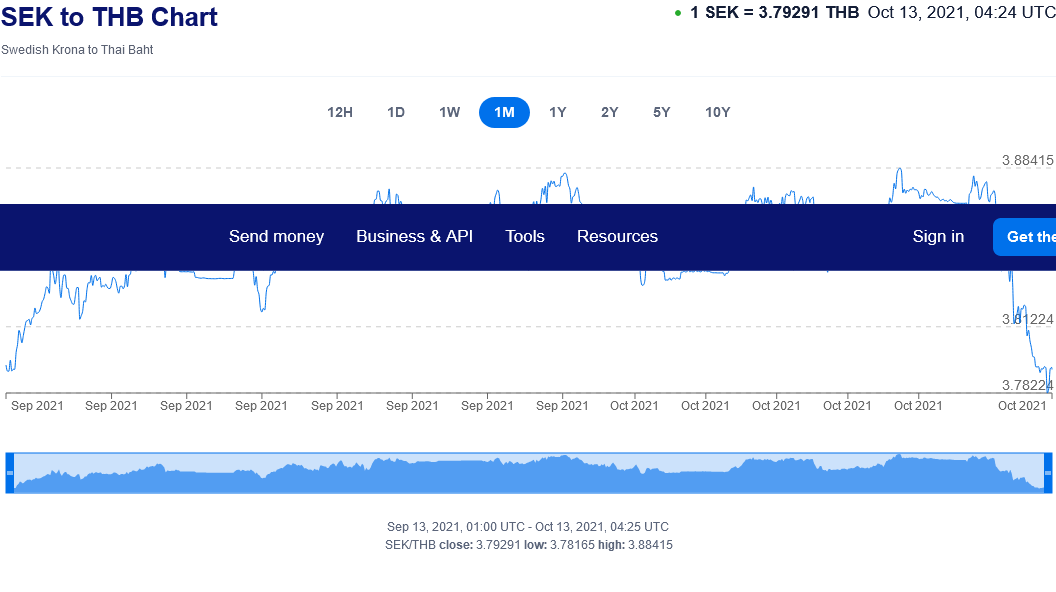Viewport: 1056px width, 592px height.
Task: Click the 1 SEK = 3.79291 THB rate
Action: point(774,12)
